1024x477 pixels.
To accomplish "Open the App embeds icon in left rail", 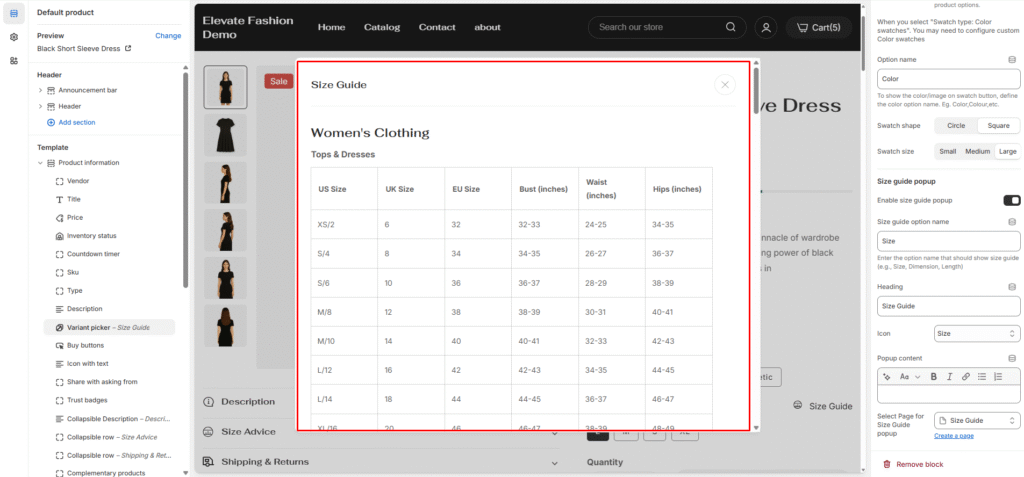I will 14,61.
